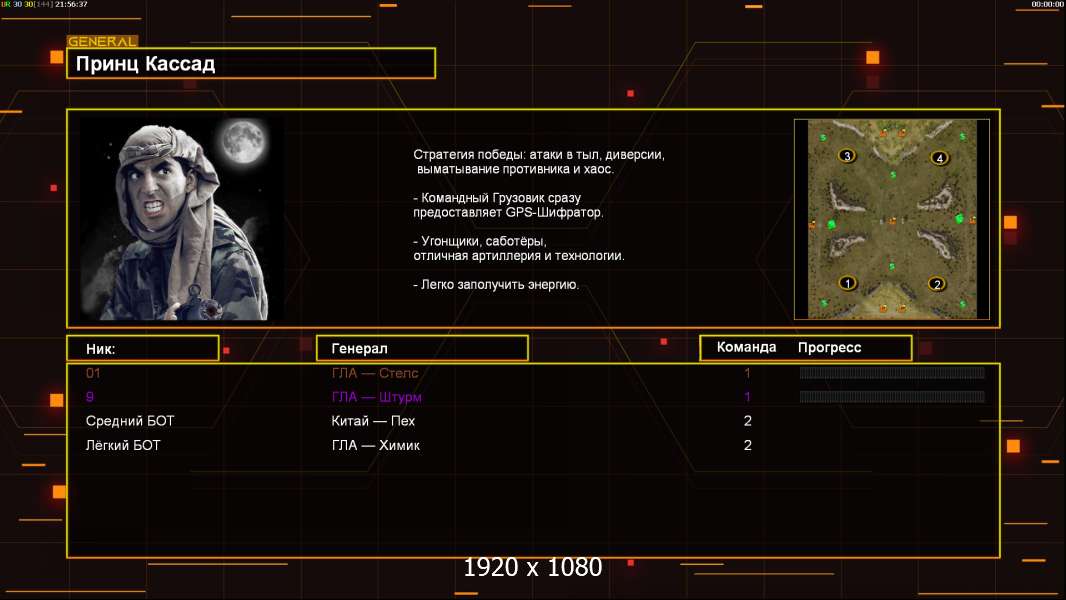Select player nickname 01
Viewport: 1066px width, 600px height.
[93, 373]
